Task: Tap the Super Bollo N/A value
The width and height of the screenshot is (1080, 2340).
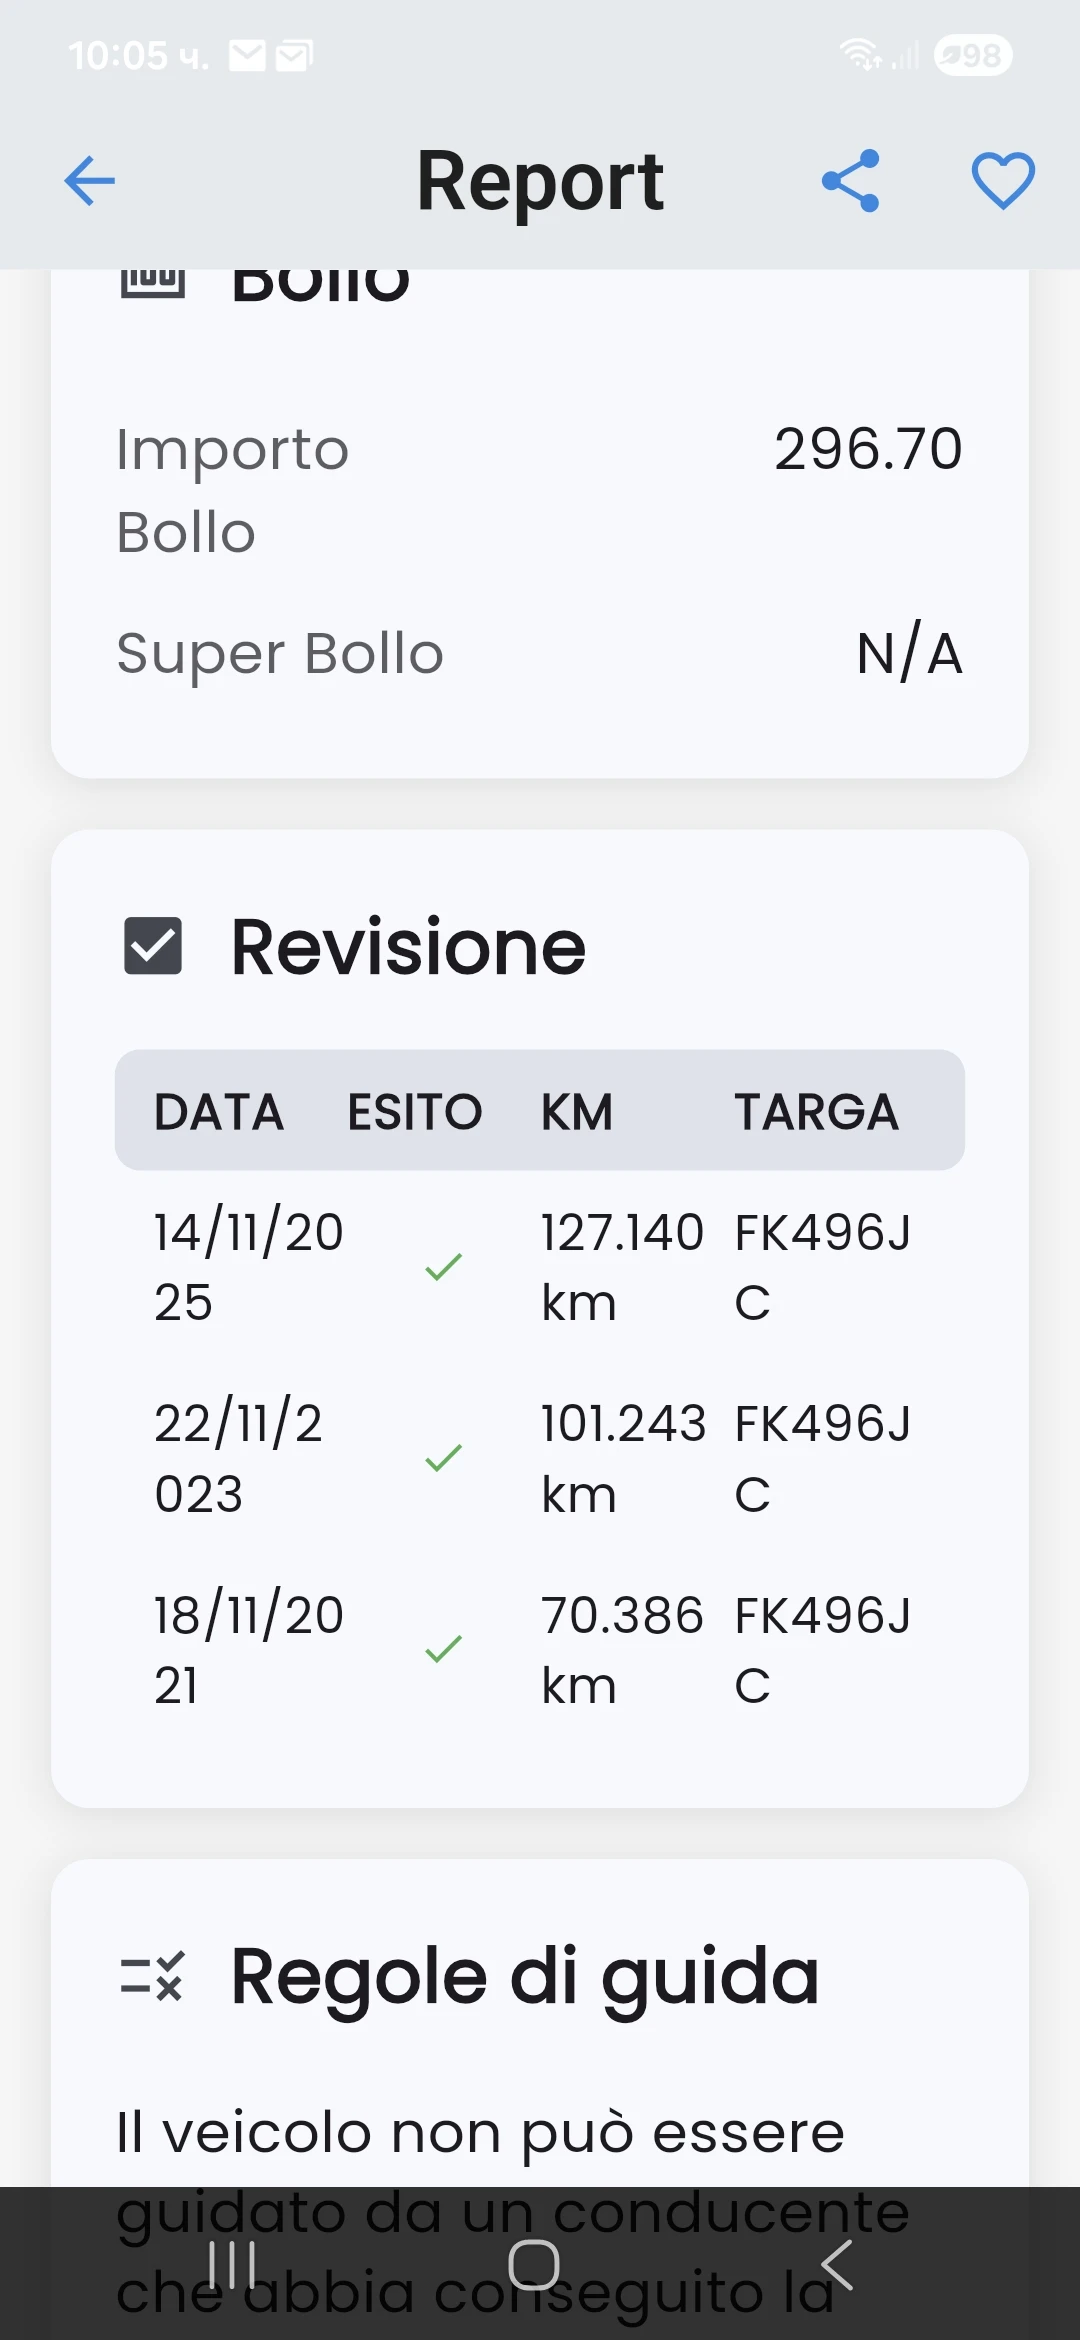Action: point(909,654)
